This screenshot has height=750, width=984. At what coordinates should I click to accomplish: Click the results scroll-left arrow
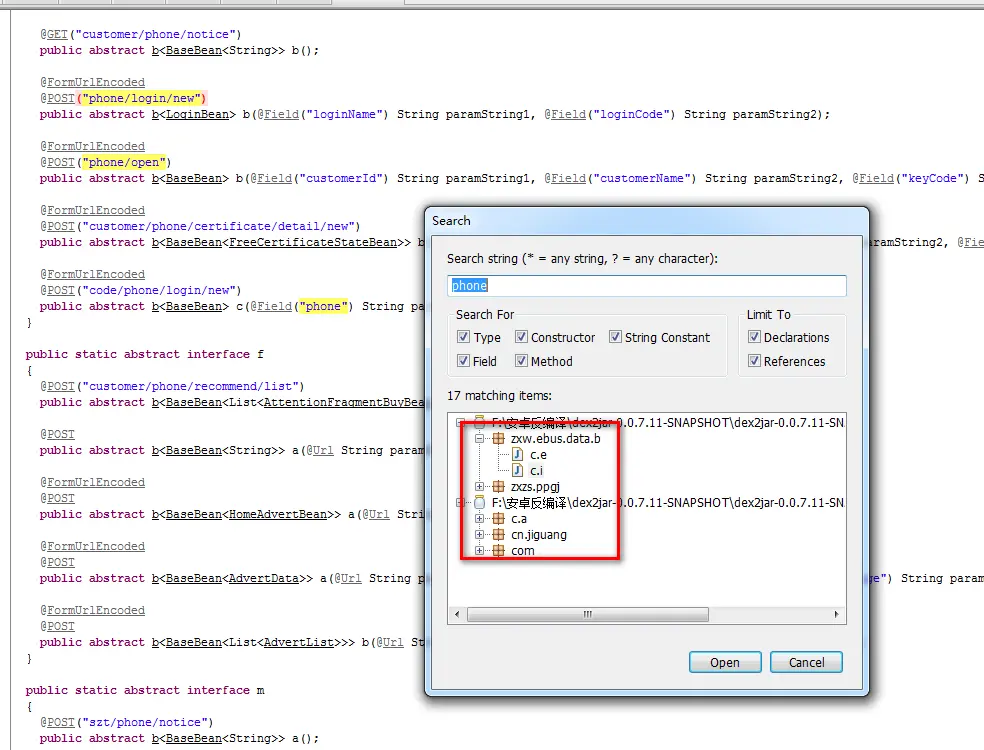pos(457,614)
